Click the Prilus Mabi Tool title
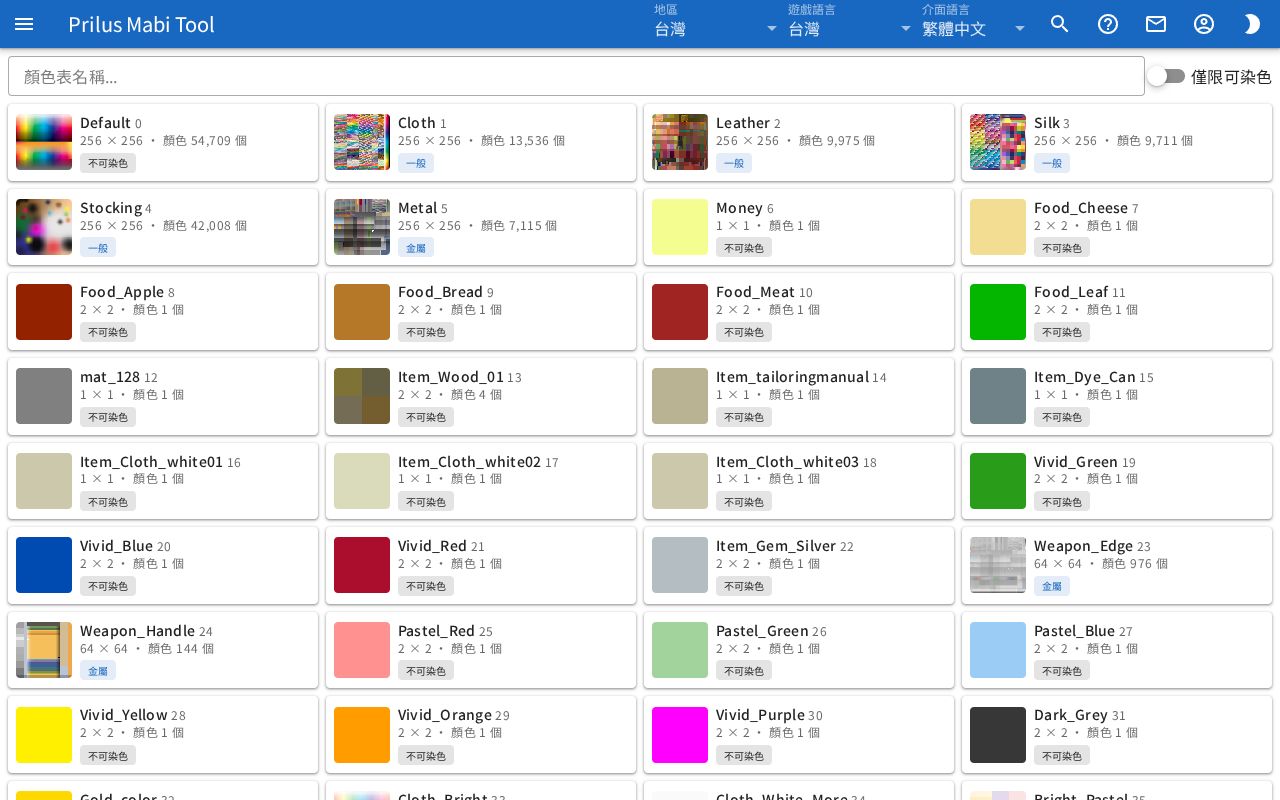The image size is (1280, 800). coord(141,24)
